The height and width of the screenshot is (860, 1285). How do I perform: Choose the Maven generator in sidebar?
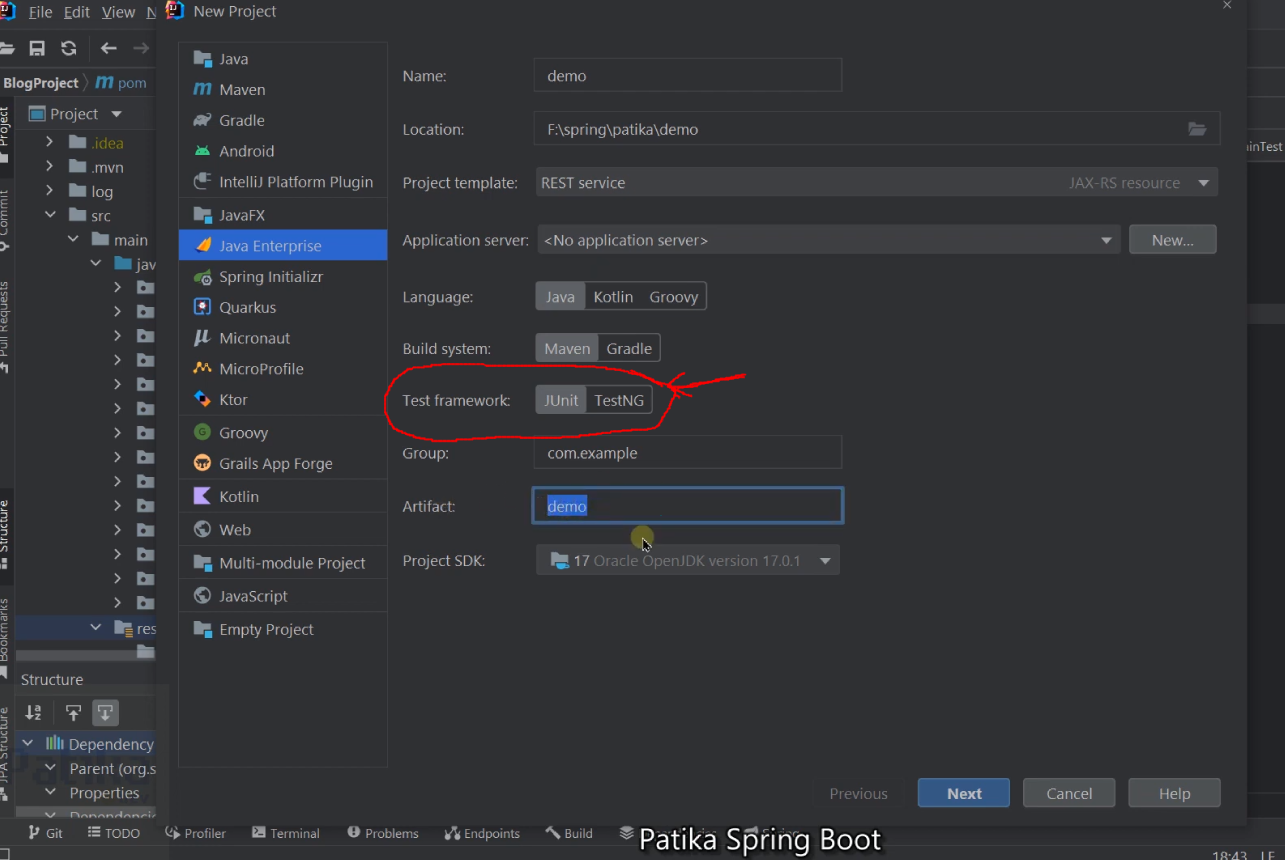click(282, 89)
